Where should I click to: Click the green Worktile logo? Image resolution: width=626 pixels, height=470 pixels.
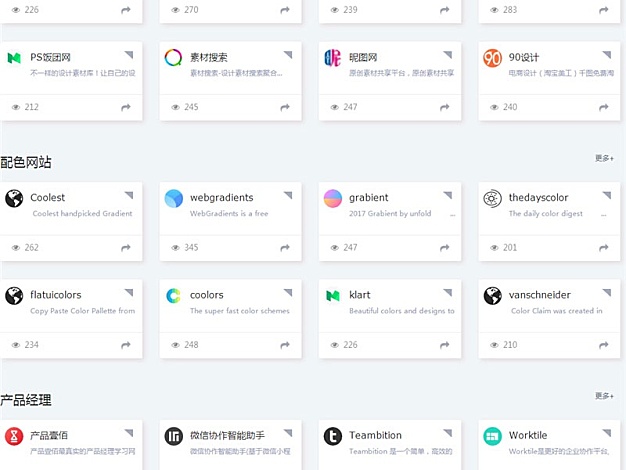[492, 436]
